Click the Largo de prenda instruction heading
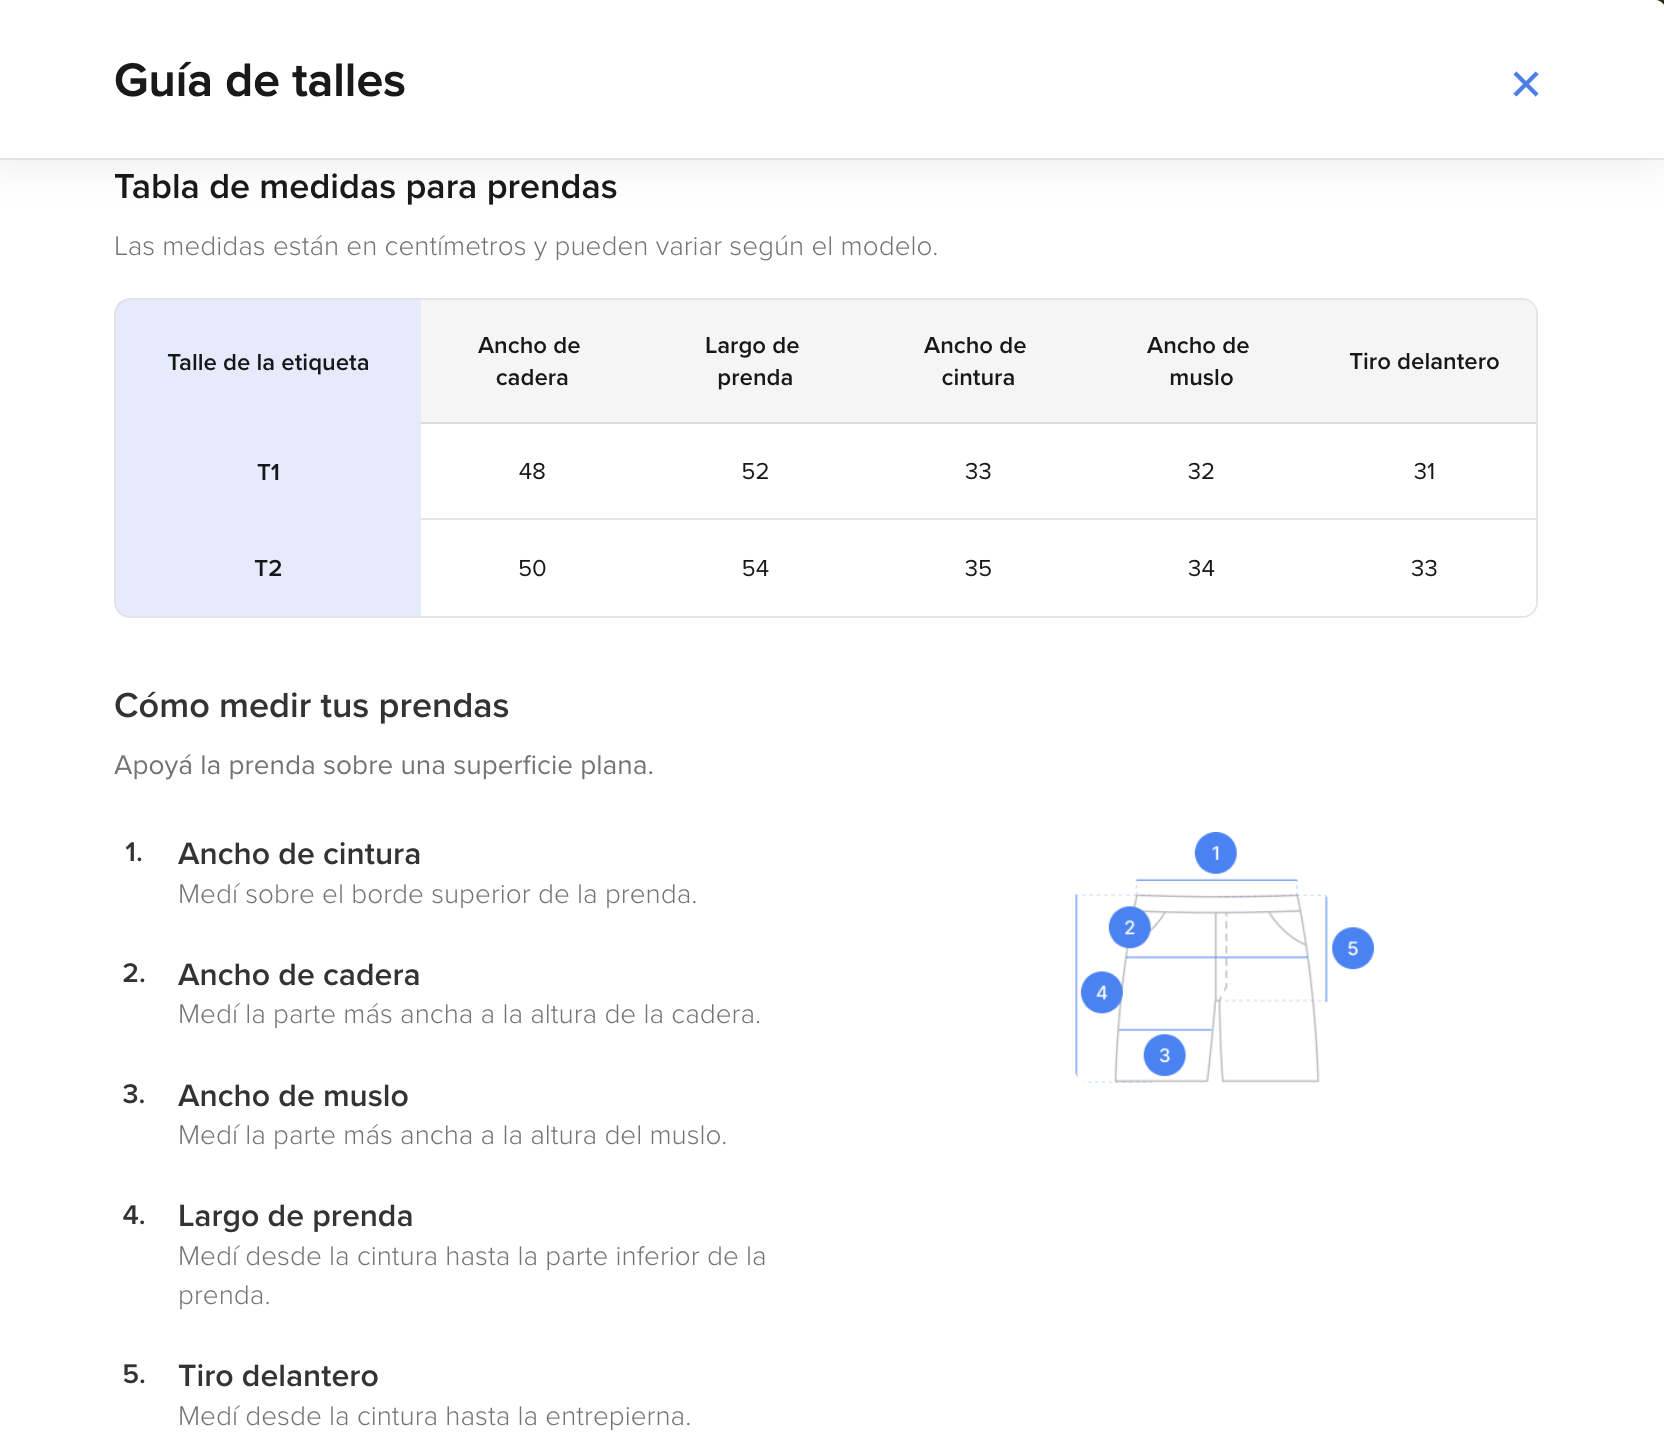The width and height of the screenshot is (1664, 1434). point(295,1216)
